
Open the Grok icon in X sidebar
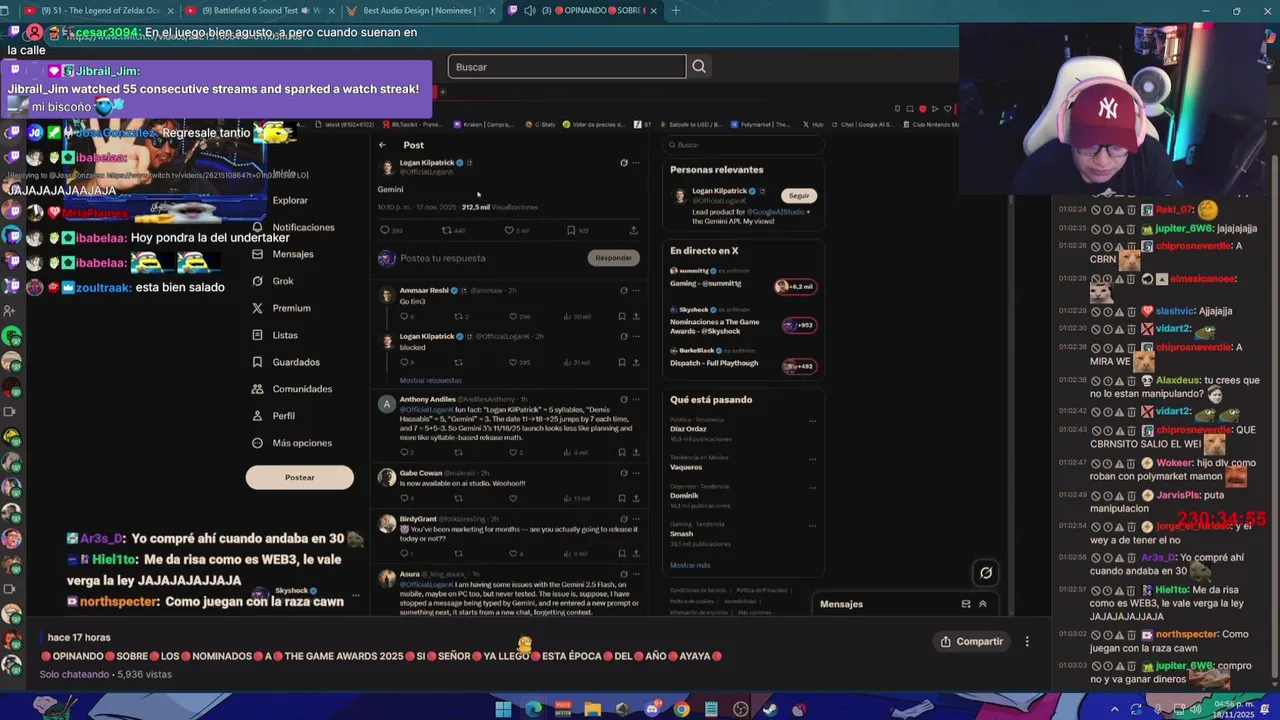pos(257,281)
